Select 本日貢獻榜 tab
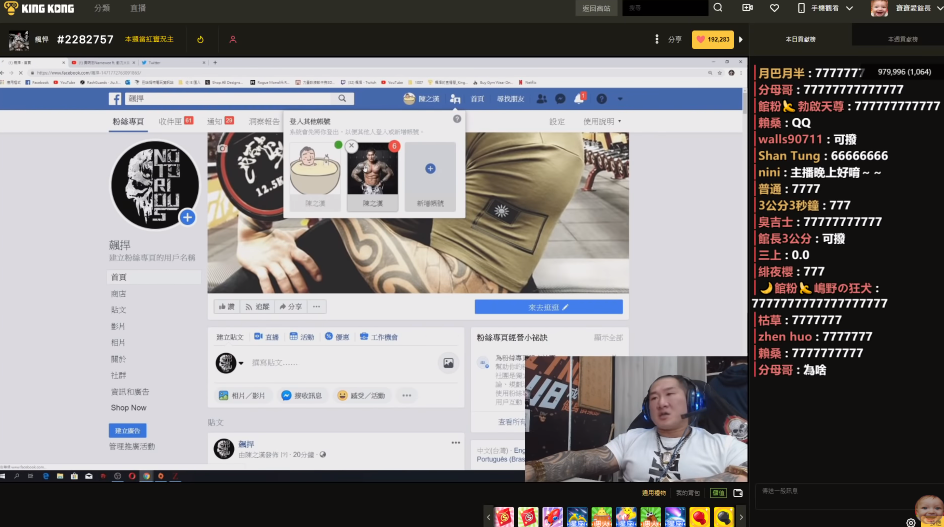The width and height of the screenshot is (944, 527). point(800,39)
